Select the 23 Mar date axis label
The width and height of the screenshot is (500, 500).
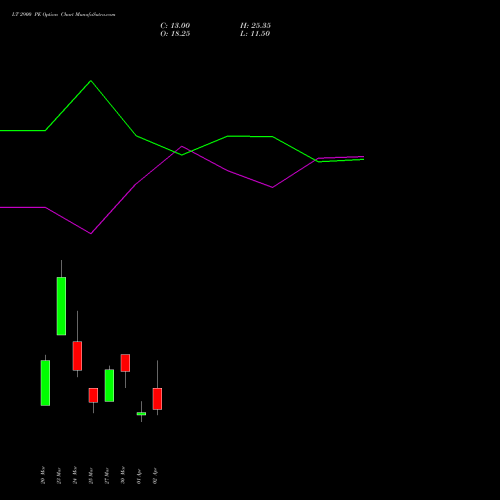click(59, 476)
